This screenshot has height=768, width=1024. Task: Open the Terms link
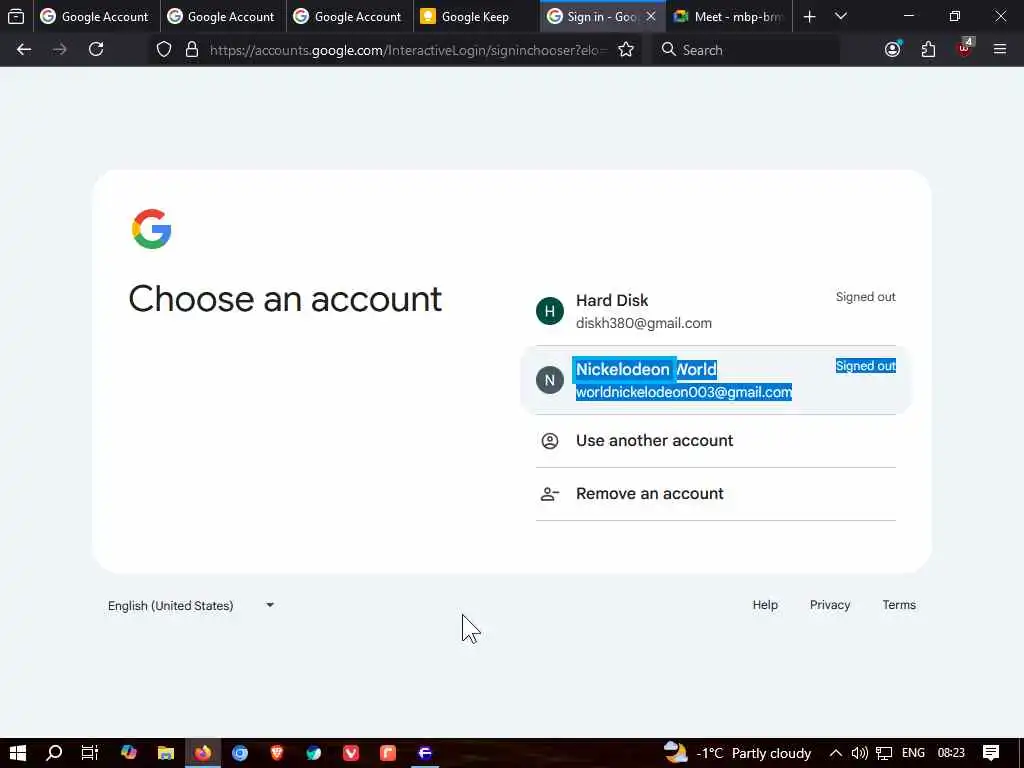(899, 605)
